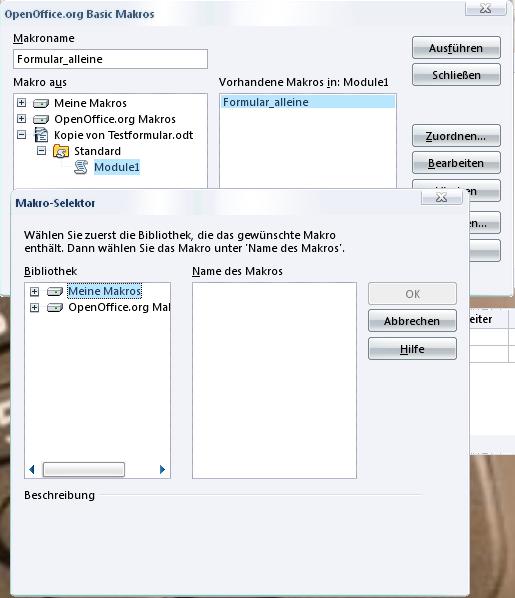This screenshot has width=515, height=598.
Task: Click the Module1 script icon
Action: [80, 167]
